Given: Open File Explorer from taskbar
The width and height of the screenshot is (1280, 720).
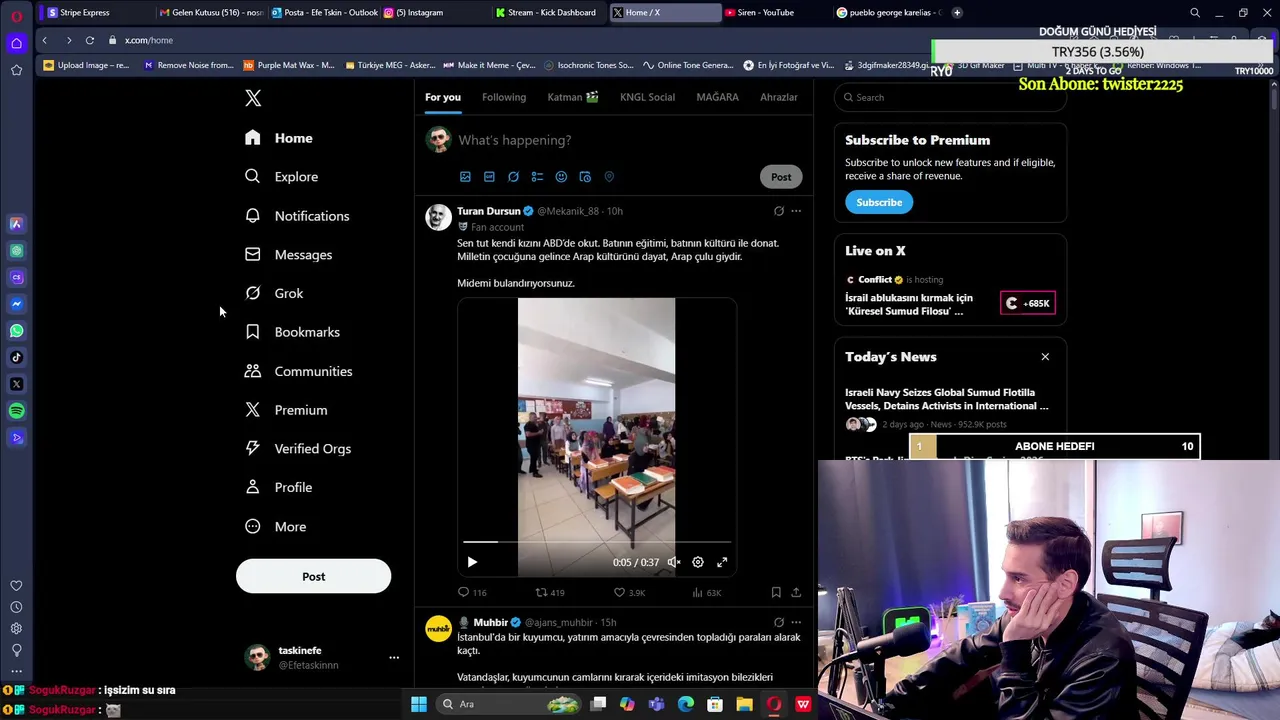Looking at the screenshot, I should click(744, 704).
